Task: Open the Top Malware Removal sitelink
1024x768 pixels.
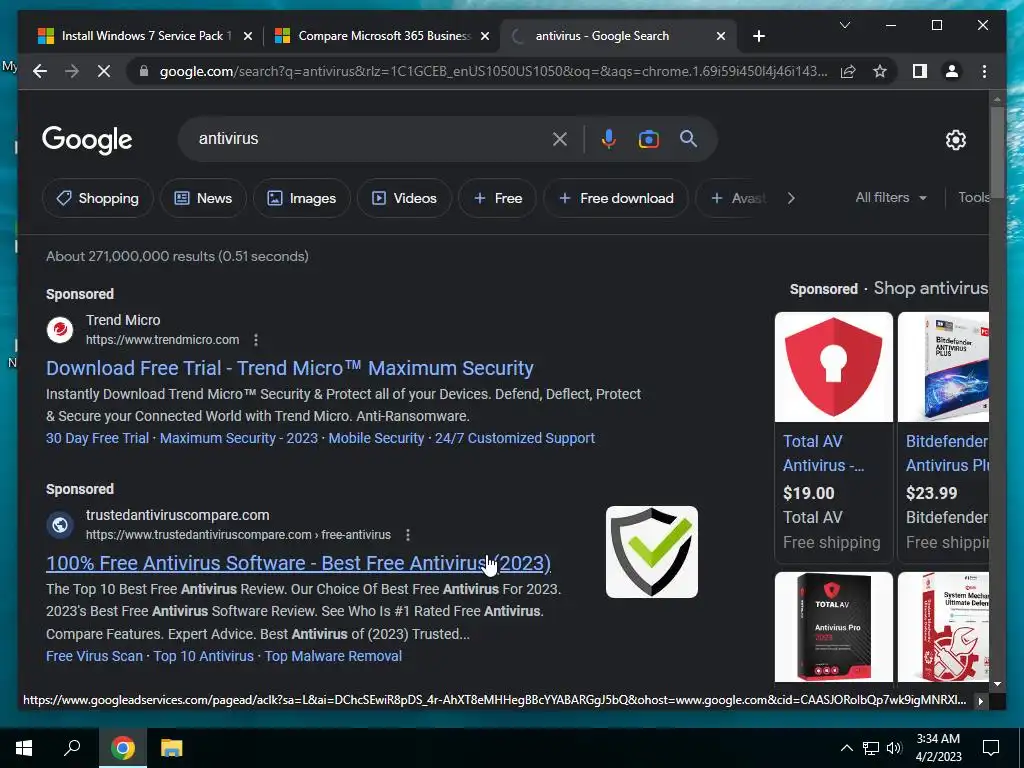Action: [x=333, y=656]
